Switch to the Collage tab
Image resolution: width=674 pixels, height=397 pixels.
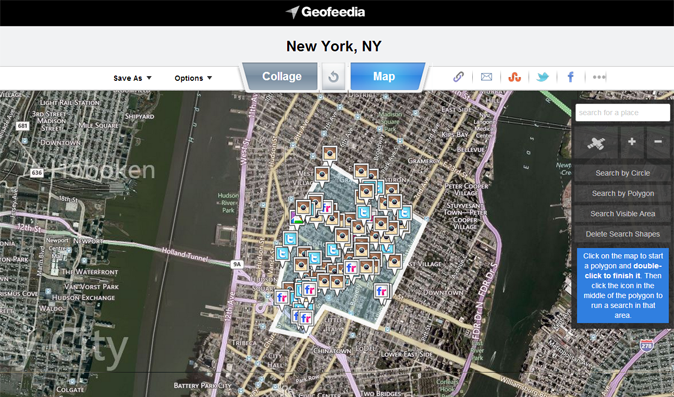[x=281, y=76]
